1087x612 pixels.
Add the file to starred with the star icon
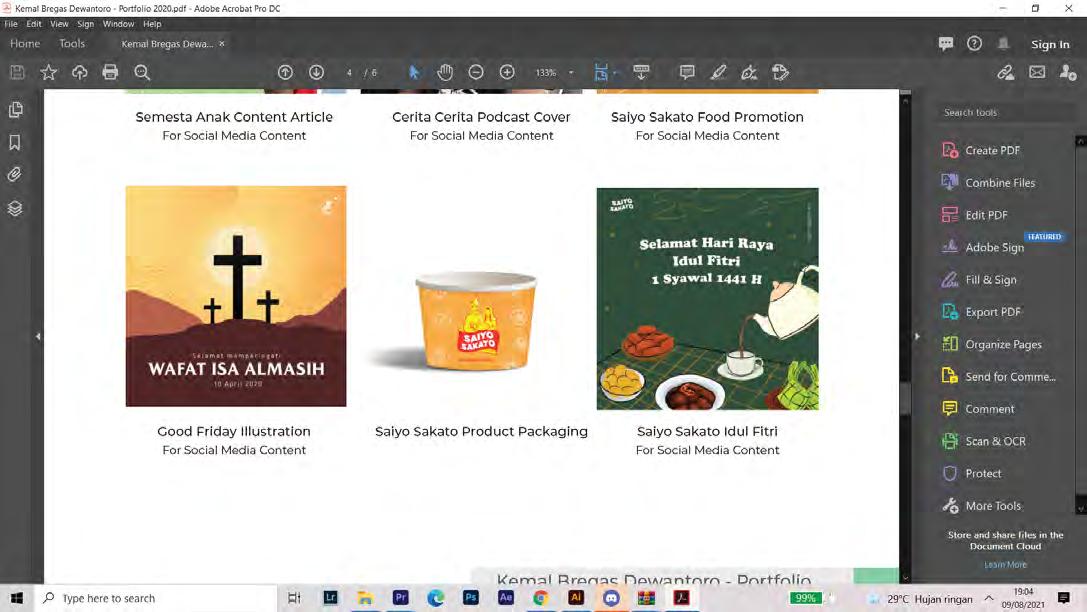pyautogui.click(x=49, y=72)
